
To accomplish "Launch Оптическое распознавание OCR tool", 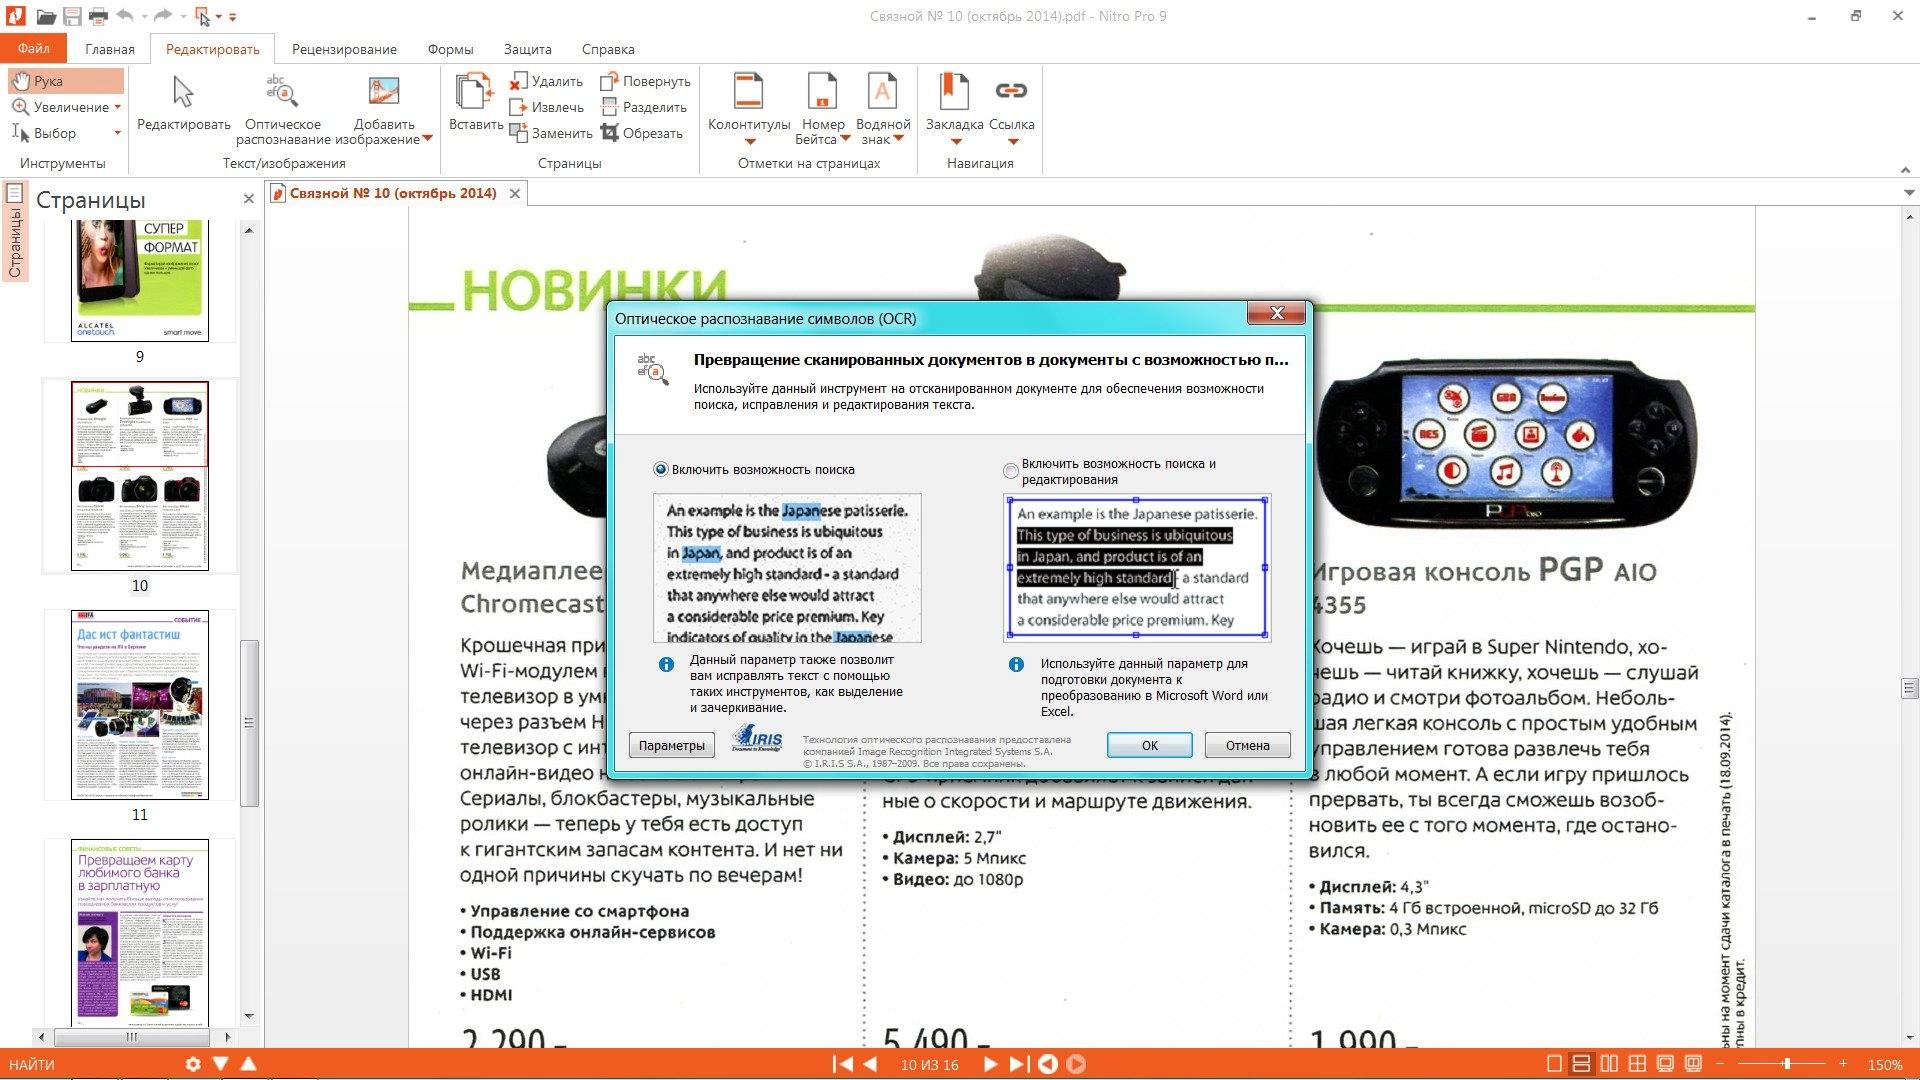I will tap(283, 110).
